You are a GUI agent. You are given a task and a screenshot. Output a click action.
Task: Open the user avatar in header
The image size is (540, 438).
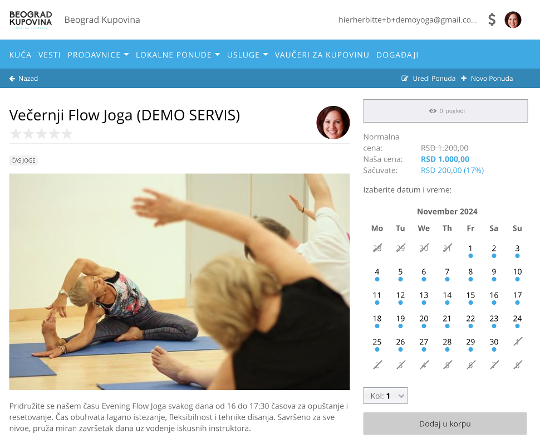(x=513, y=20)
